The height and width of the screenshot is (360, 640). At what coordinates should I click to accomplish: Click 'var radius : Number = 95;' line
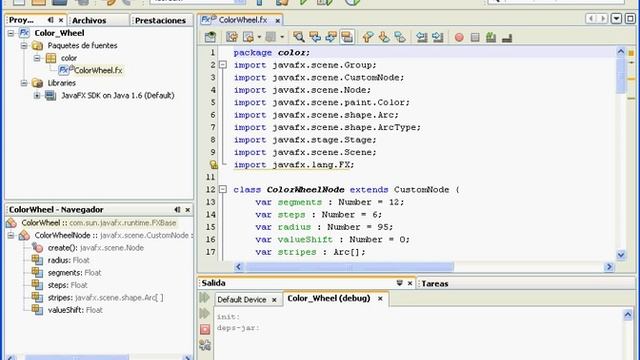pos(324,227)
